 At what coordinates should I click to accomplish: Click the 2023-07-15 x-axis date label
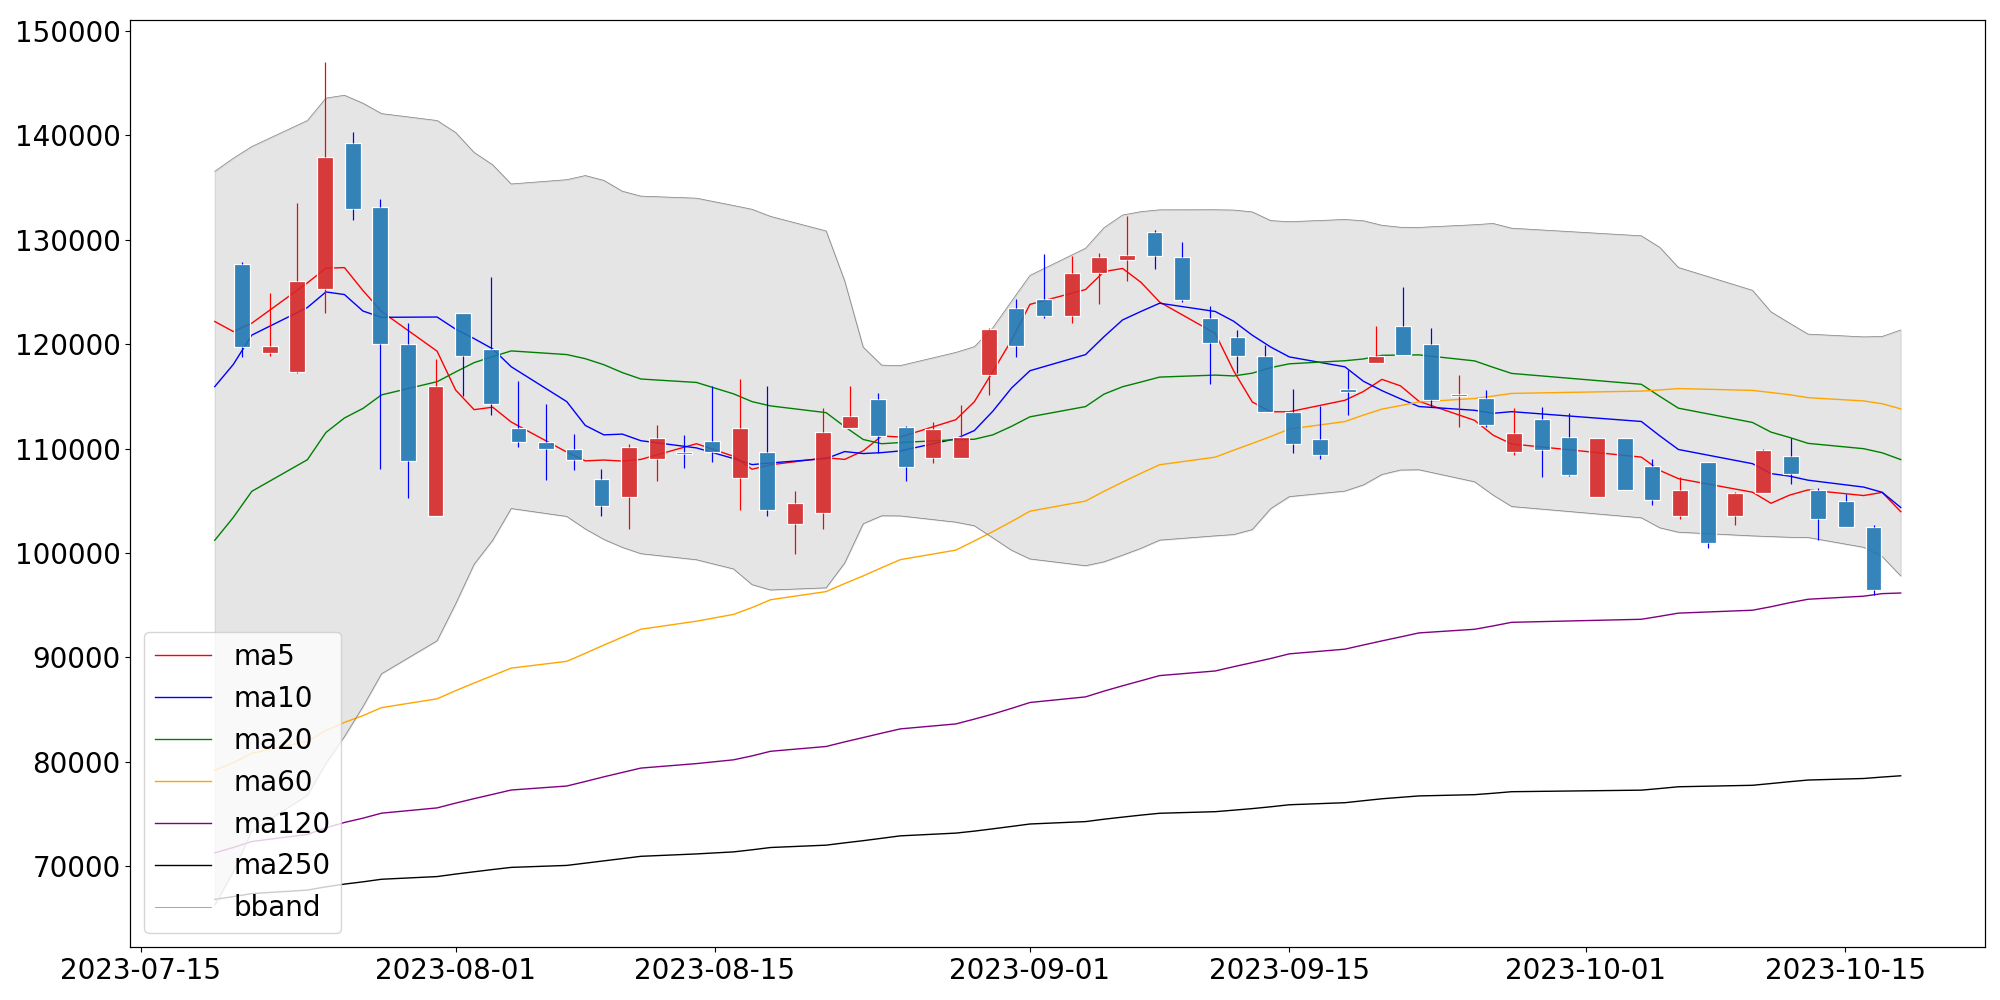141,971
